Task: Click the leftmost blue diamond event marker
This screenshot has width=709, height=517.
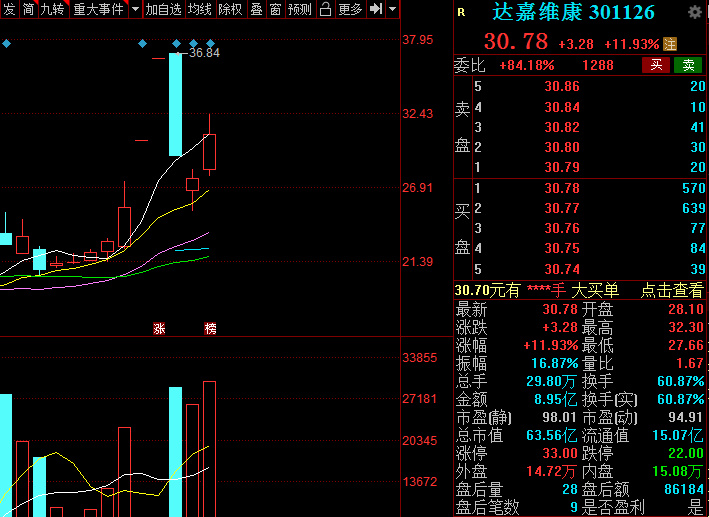Action: coord(6,43)
